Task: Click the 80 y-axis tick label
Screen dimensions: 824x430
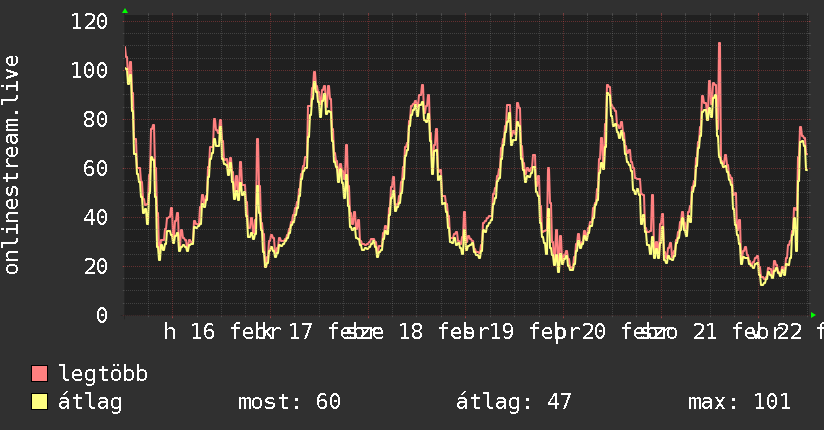Action: tap(95, 119)
